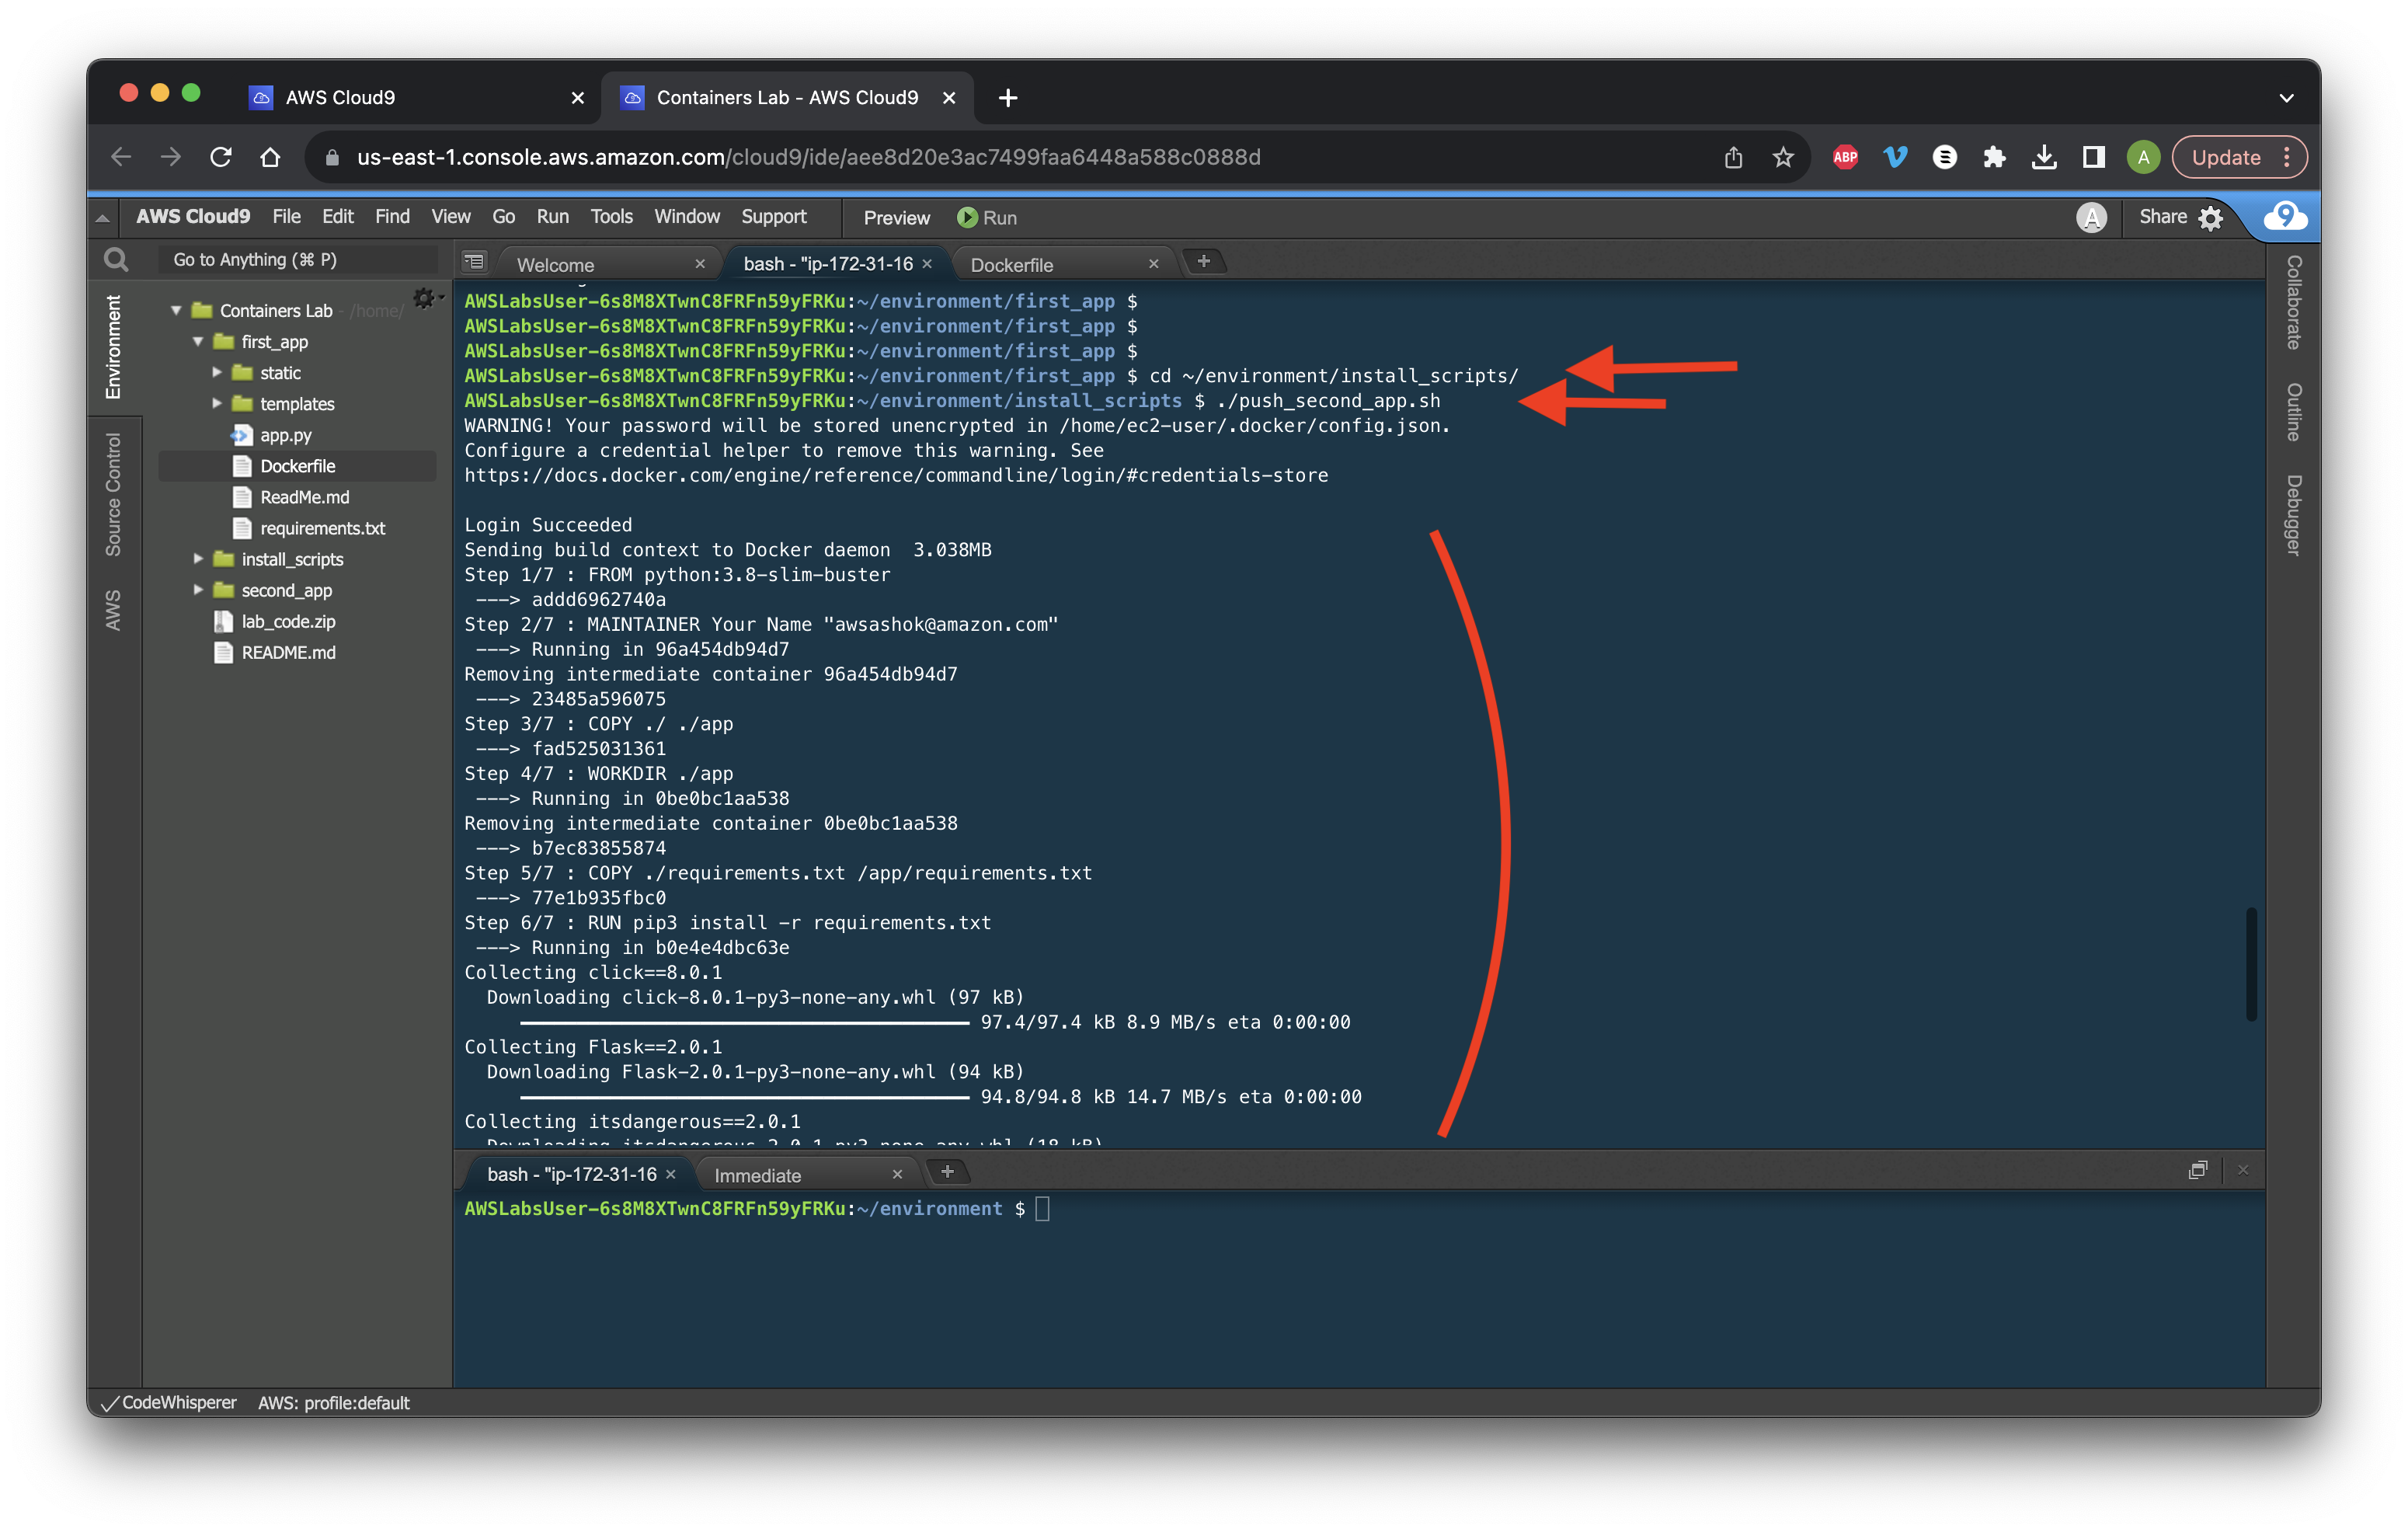Collapse the Containers Lab root folder
Image resolution: width=2408 pixels, height=1532 pixels.
(176, 311)
